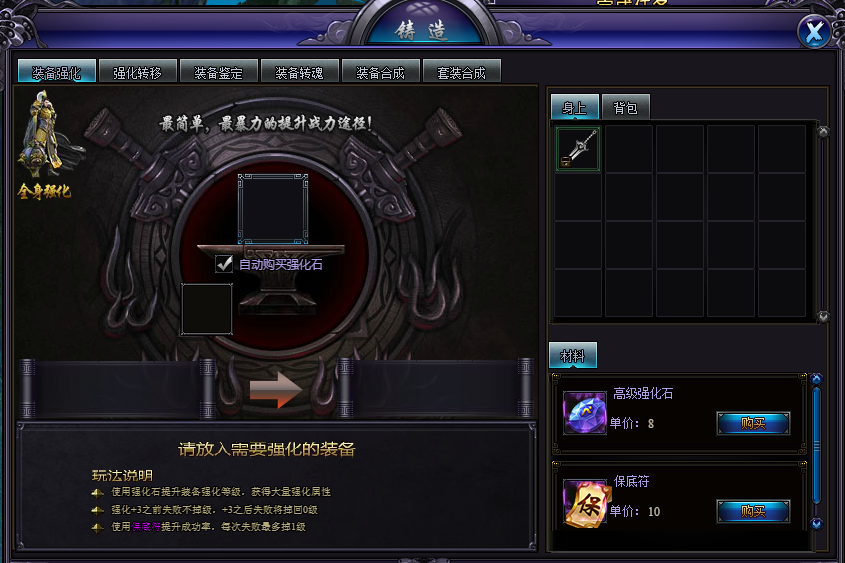Click the materials list scroll up arrow

[x=816, y=379]
